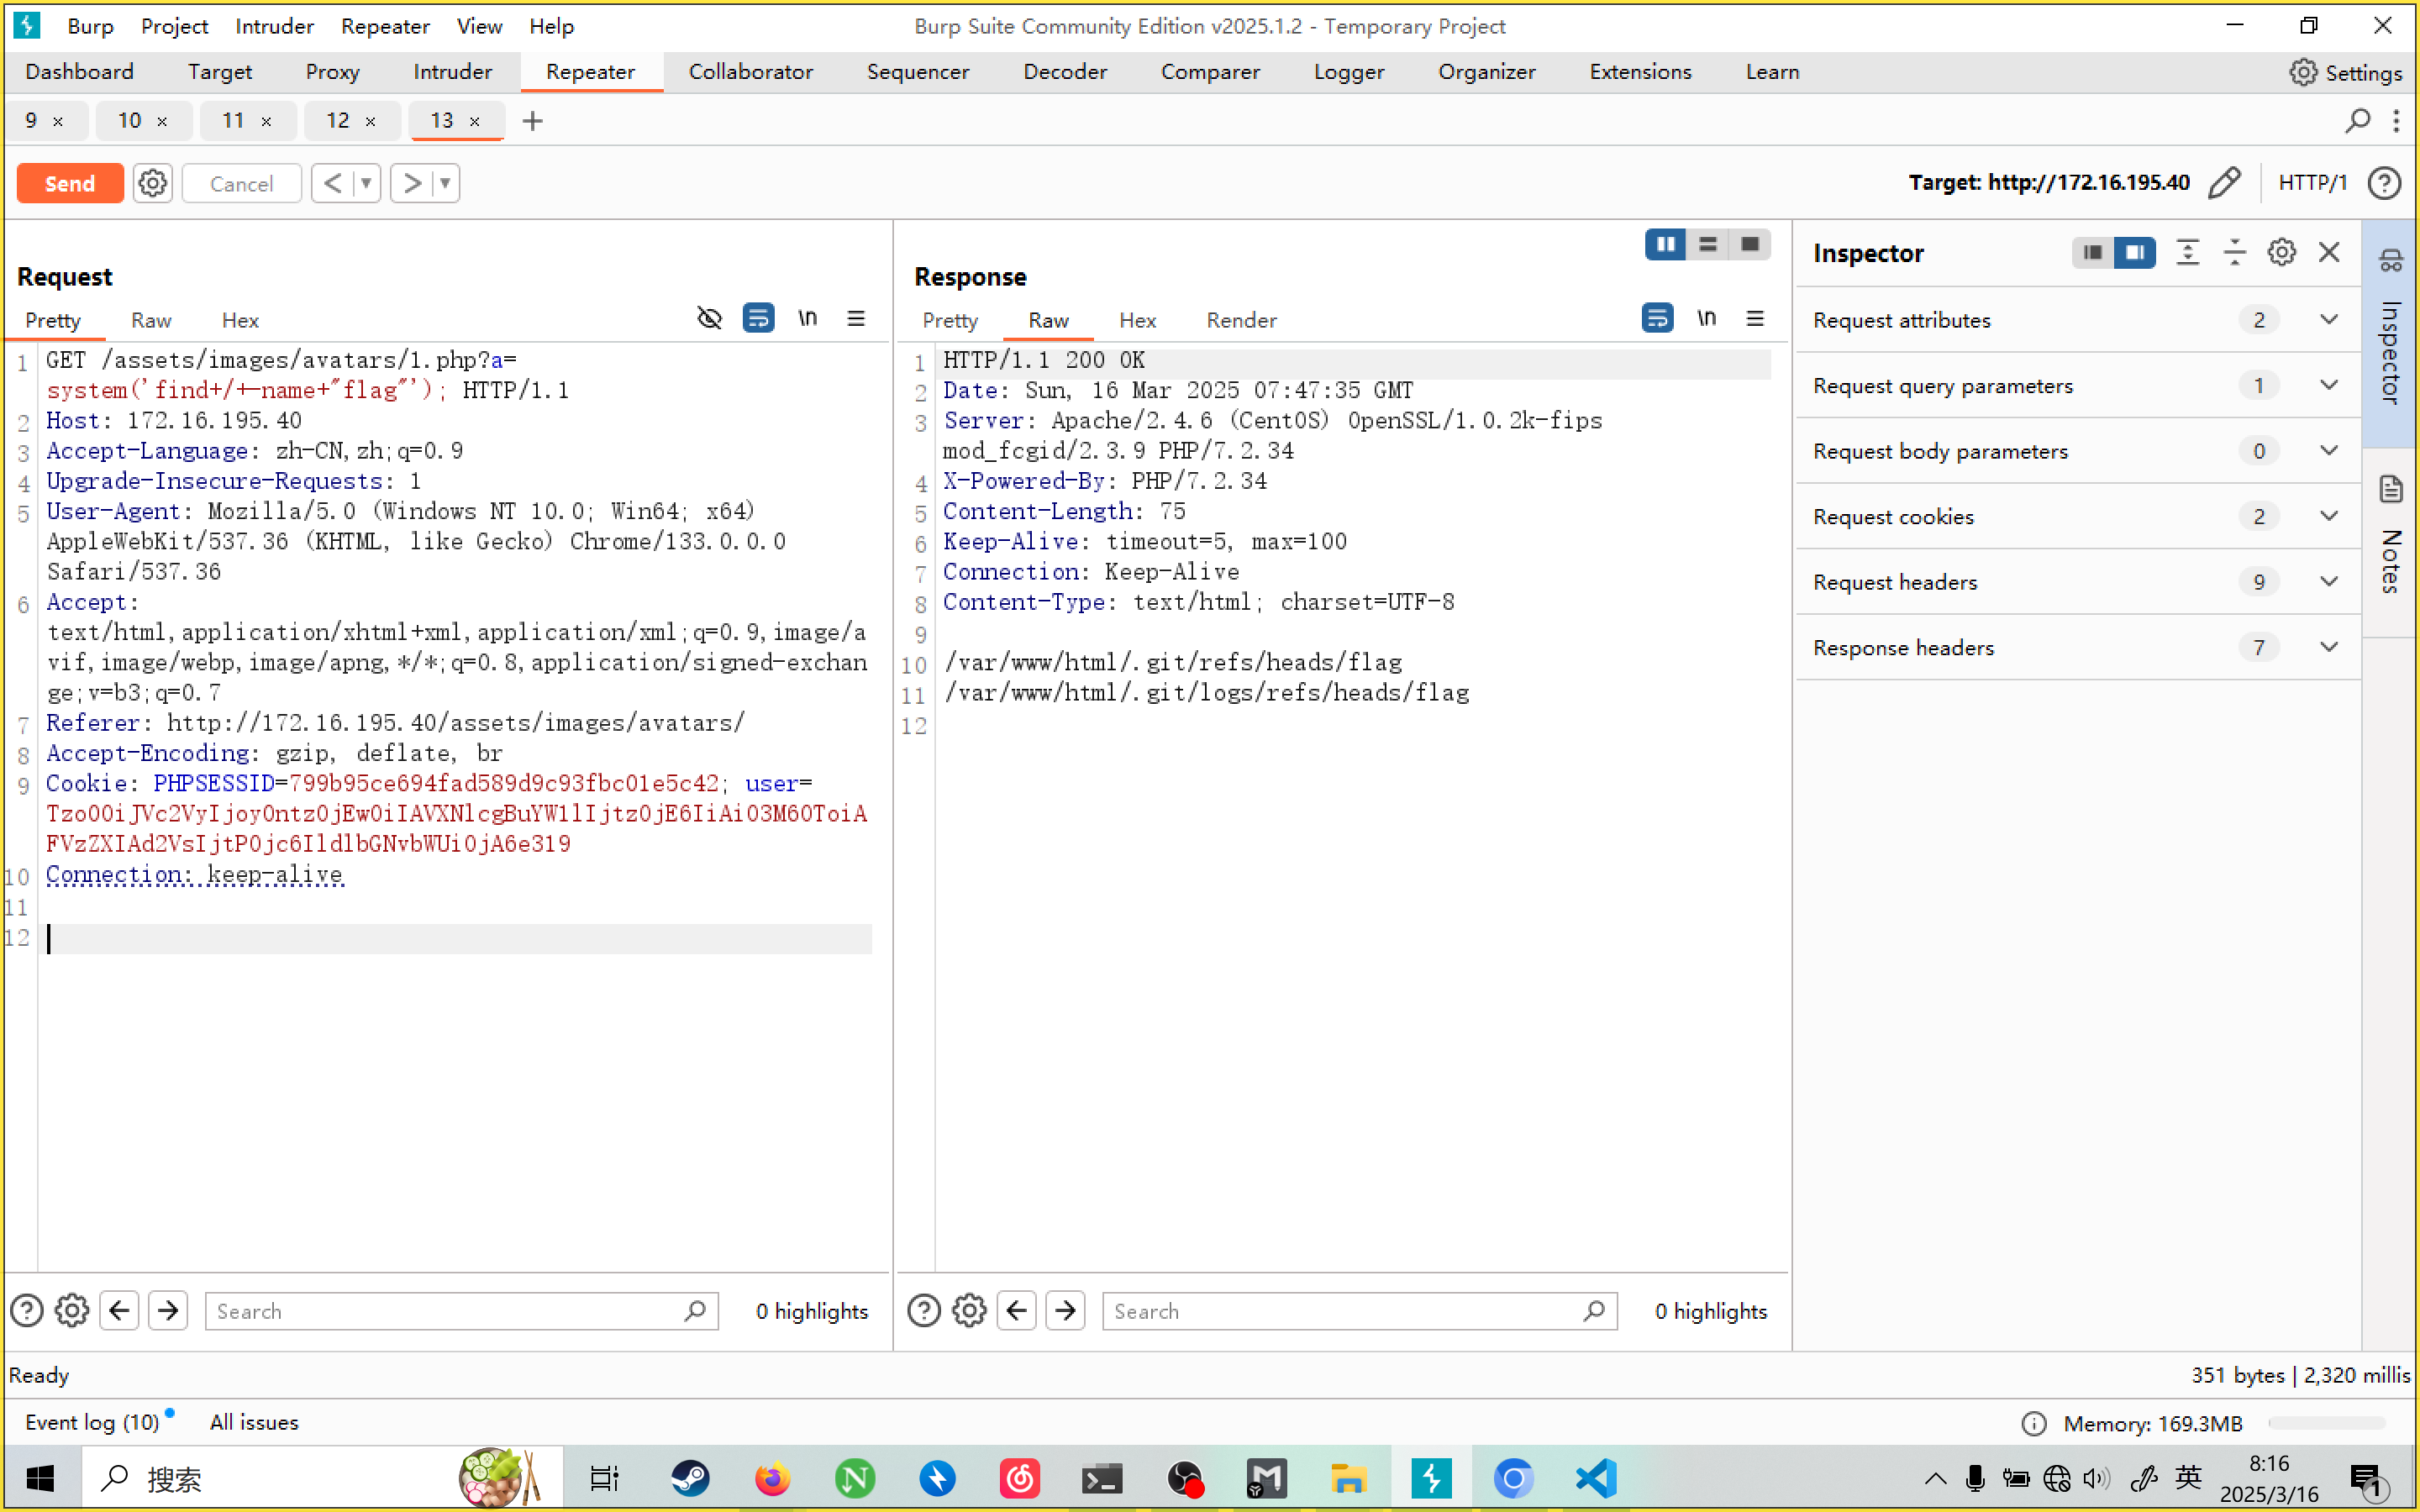Toggle line wrap in Response pane
This screenshot has width=2420, height=1512.
1657,319
